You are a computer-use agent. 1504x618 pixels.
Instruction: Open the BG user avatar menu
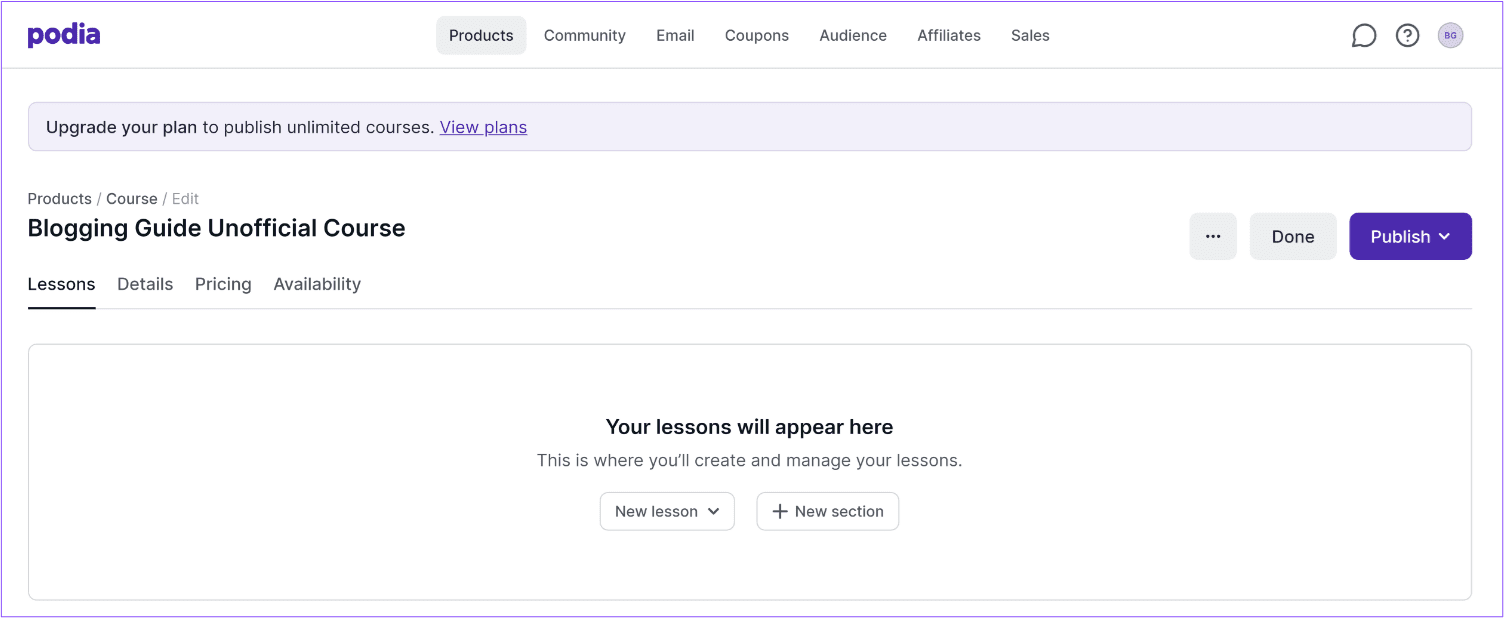point(1450,36)
